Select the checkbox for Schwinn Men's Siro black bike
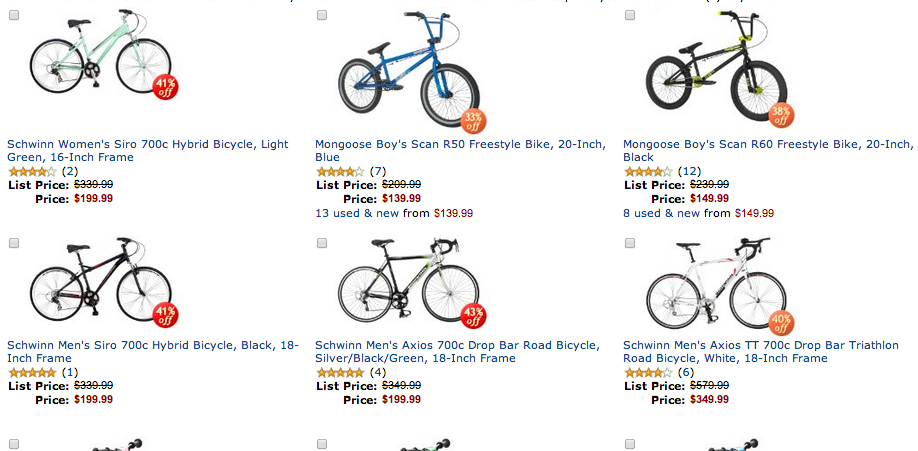The height and width of the screenshot is (451, 918). (x=14, y=243)
